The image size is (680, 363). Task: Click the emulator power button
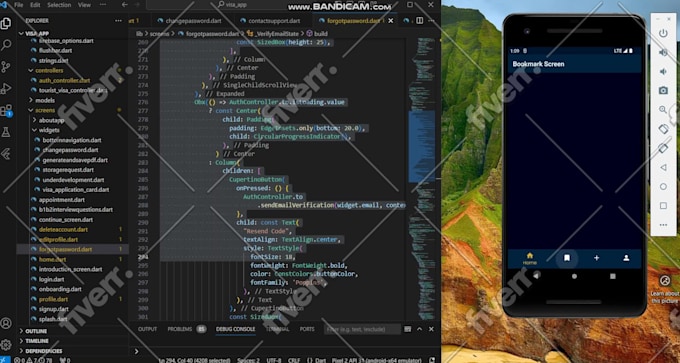tap(663, 33)
